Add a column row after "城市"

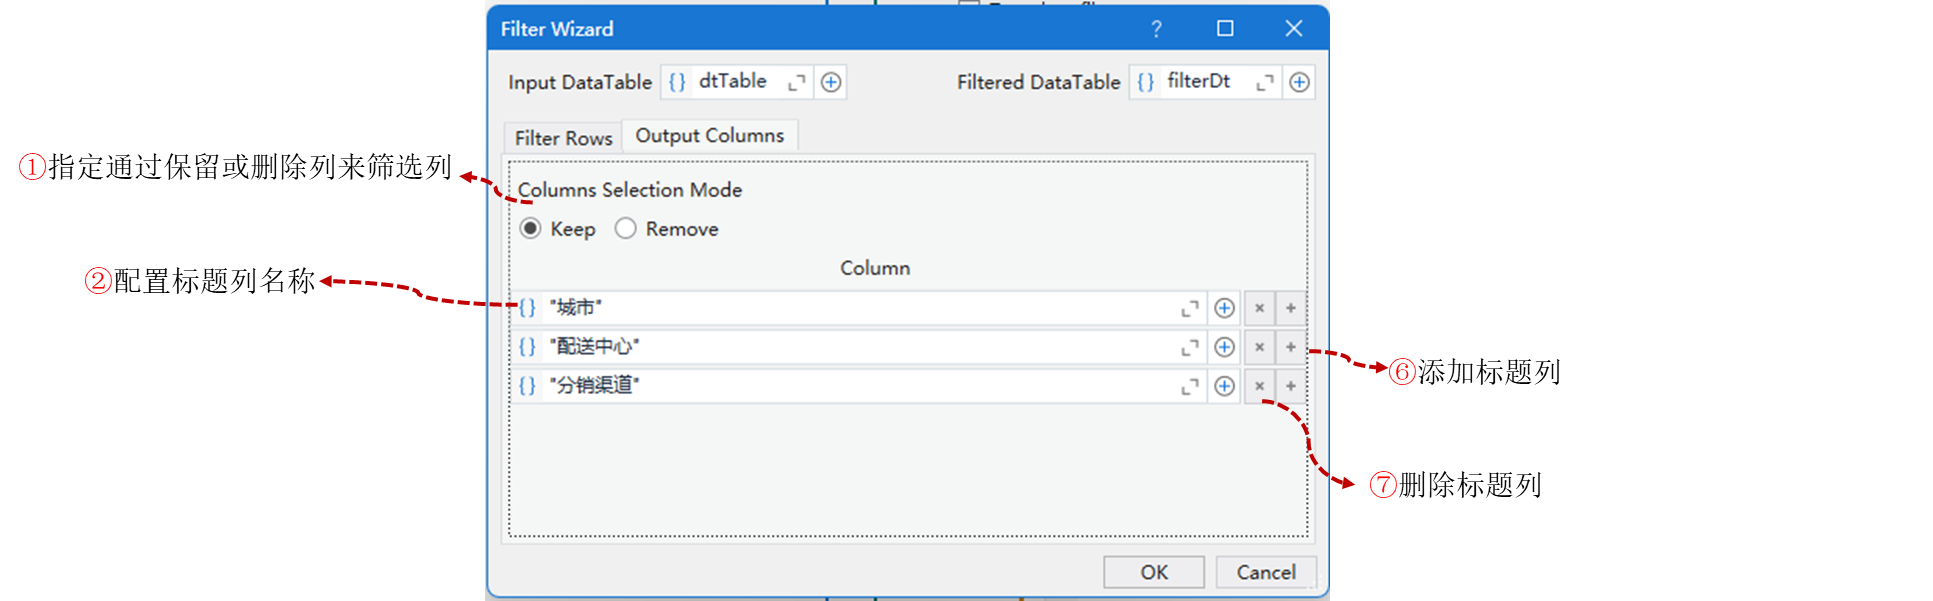click(1291, 308)
